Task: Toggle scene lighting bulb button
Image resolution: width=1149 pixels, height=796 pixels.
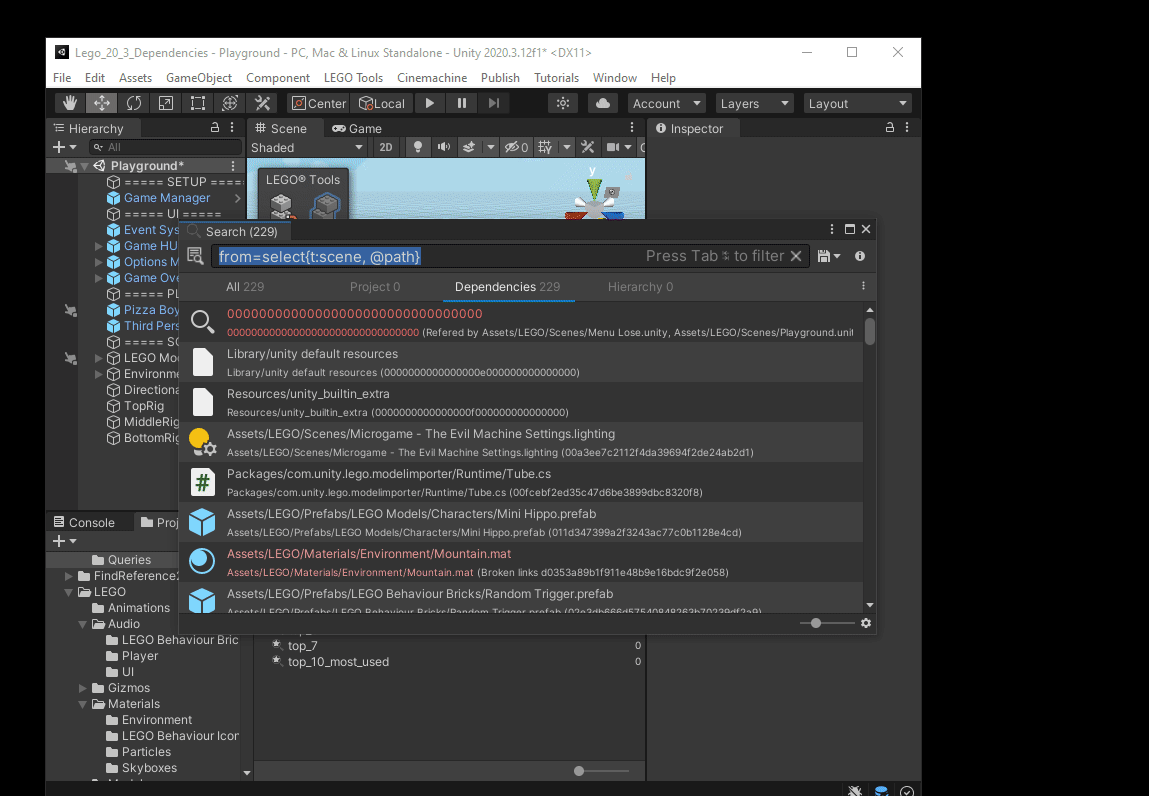Action: (x=418, y=147)
